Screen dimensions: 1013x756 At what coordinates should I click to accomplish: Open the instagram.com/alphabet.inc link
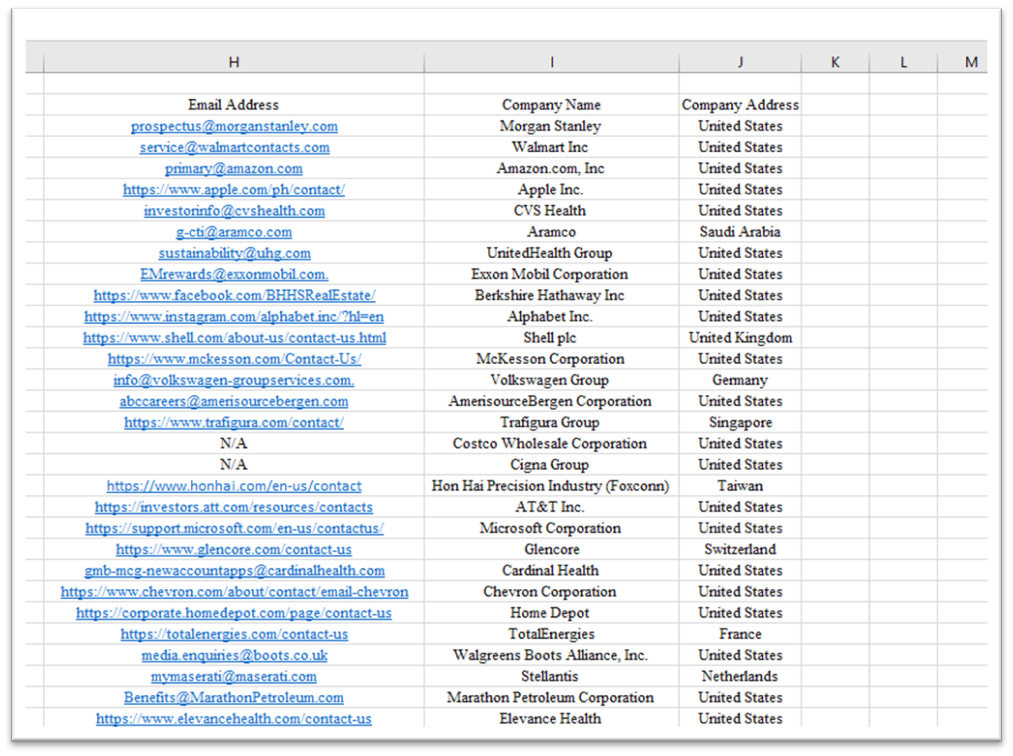click(234, 317)
